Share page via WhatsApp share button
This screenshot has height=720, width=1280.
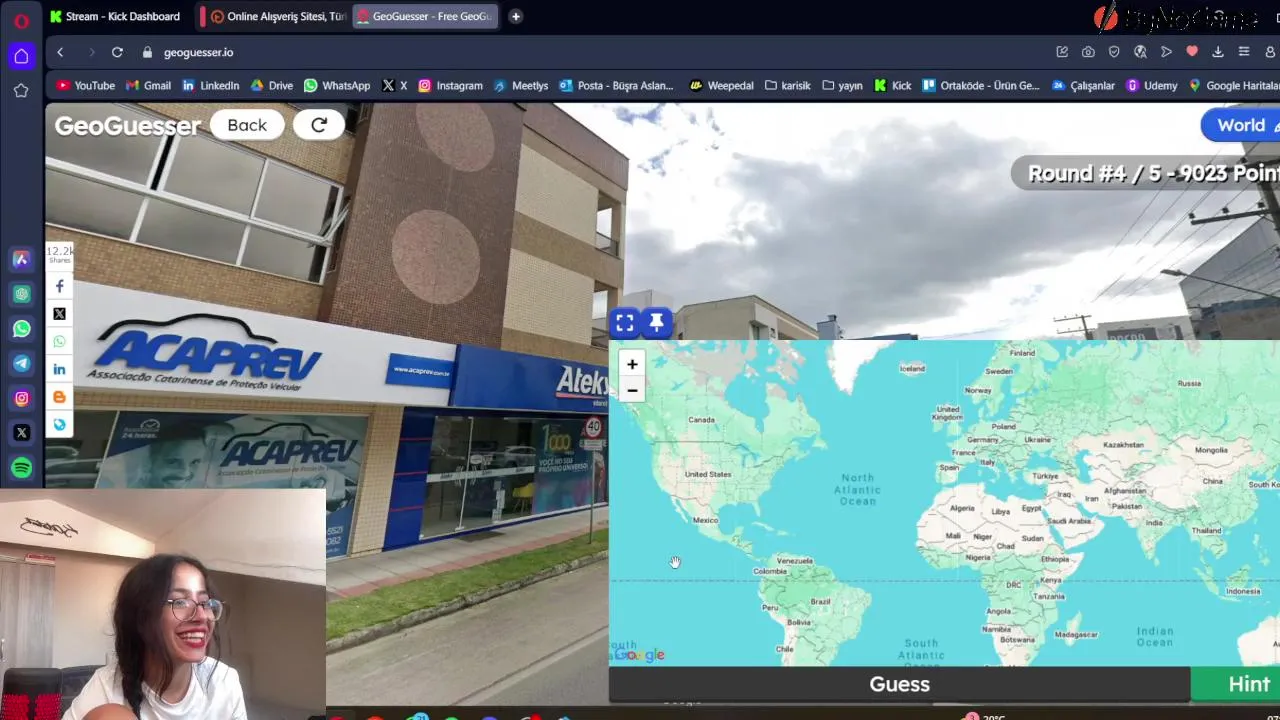pyautogui.click(x=59, y=342)
